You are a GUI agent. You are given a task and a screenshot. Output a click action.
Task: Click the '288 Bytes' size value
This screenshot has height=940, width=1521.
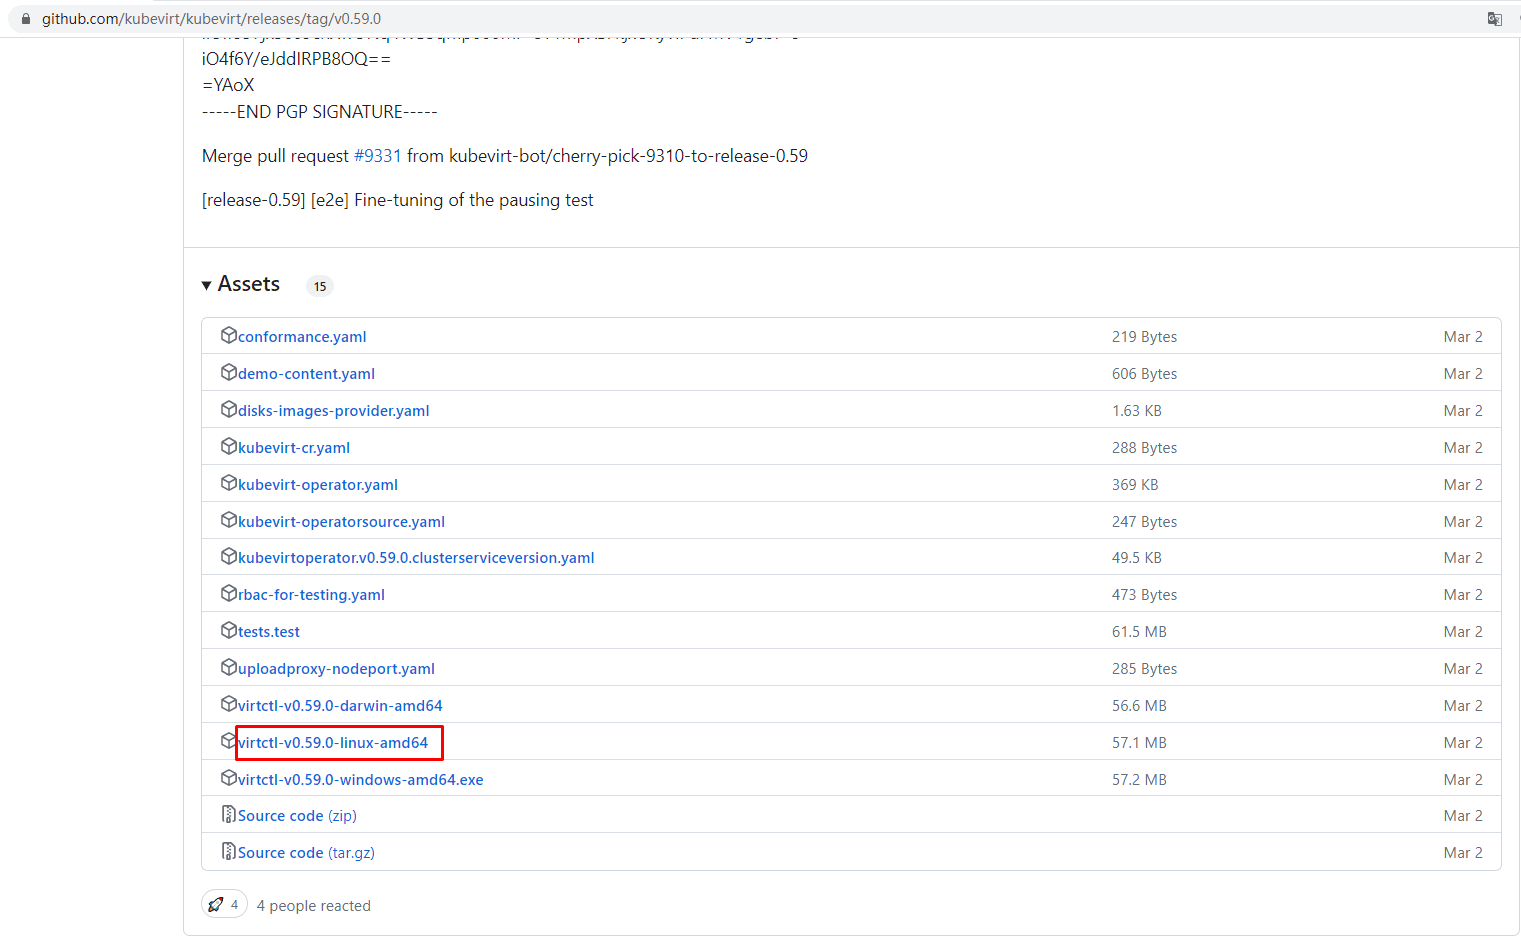point(1144,448)
